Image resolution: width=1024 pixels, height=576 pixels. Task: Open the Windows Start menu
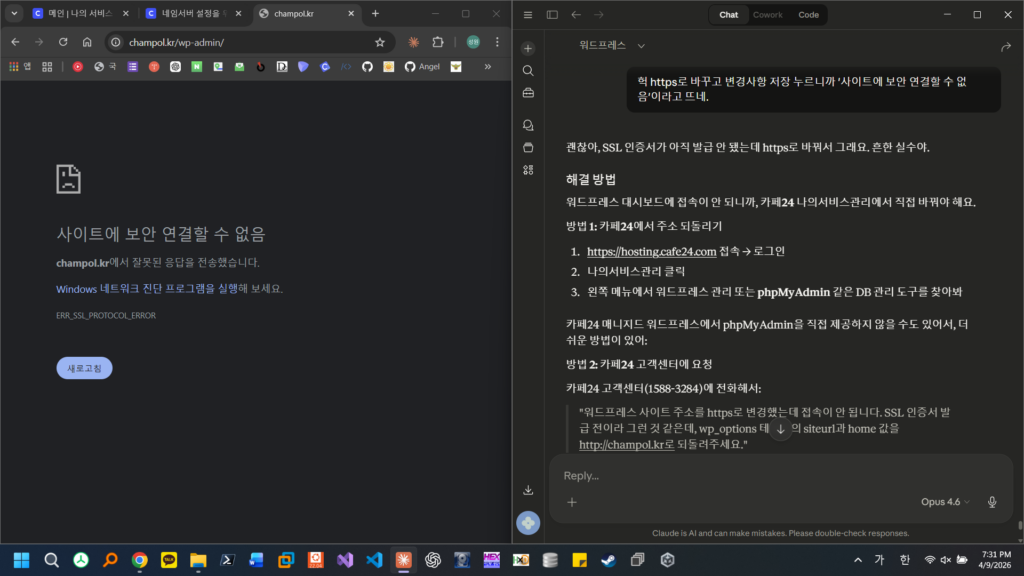coord(22,560)
